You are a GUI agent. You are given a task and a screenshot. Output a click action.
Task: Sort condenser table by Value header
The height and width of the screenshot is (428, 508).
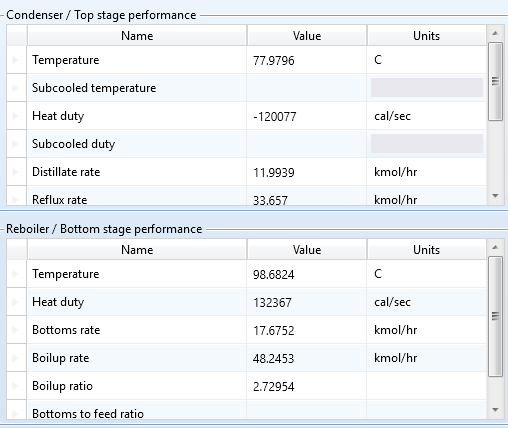tap(307, 35)
